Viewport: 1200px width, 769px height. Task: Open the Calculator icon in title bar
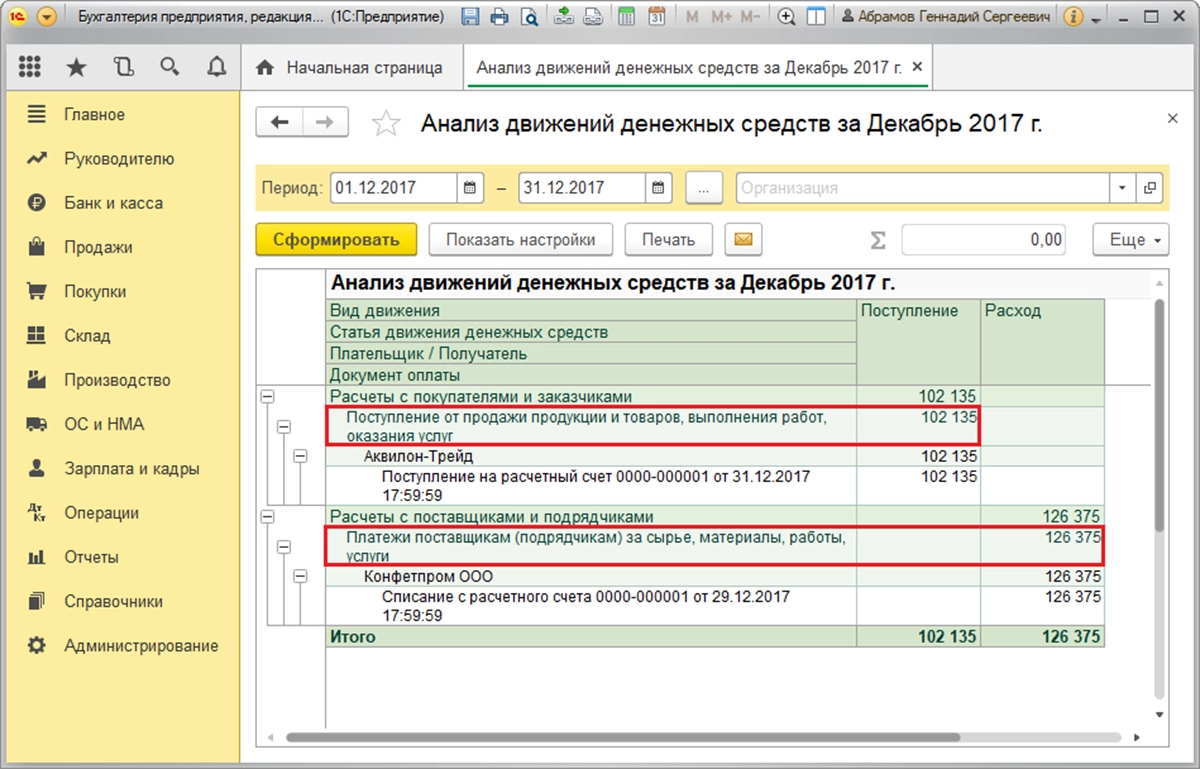point(627,17)
